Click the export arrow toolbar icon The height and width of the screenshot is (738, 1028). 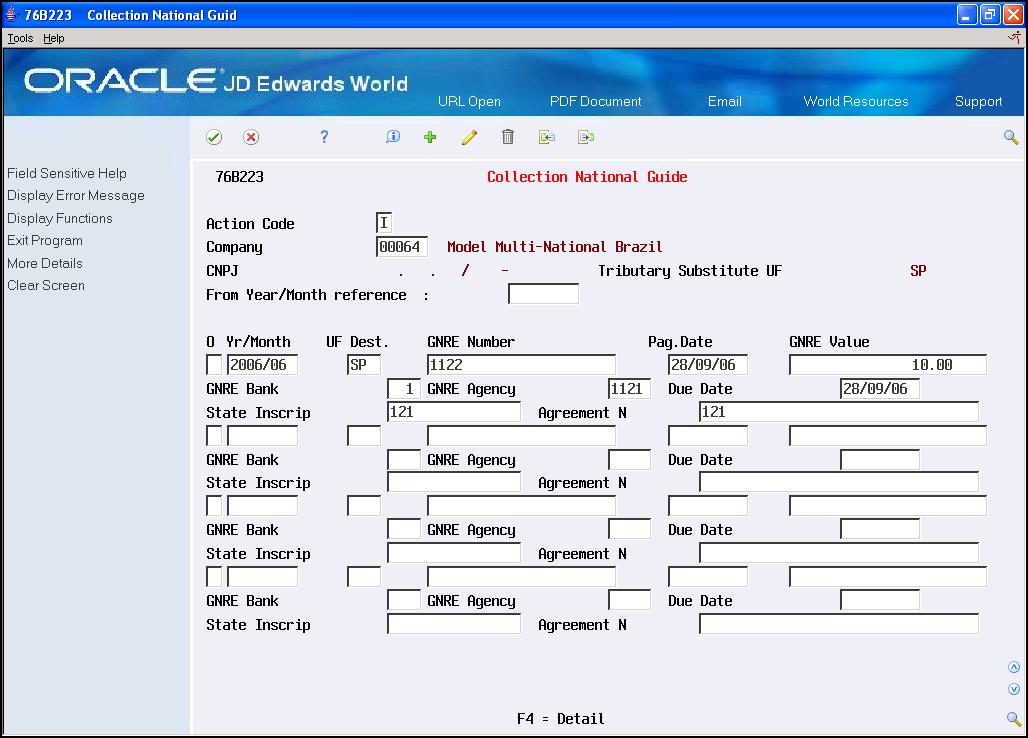tap(585, 137)
